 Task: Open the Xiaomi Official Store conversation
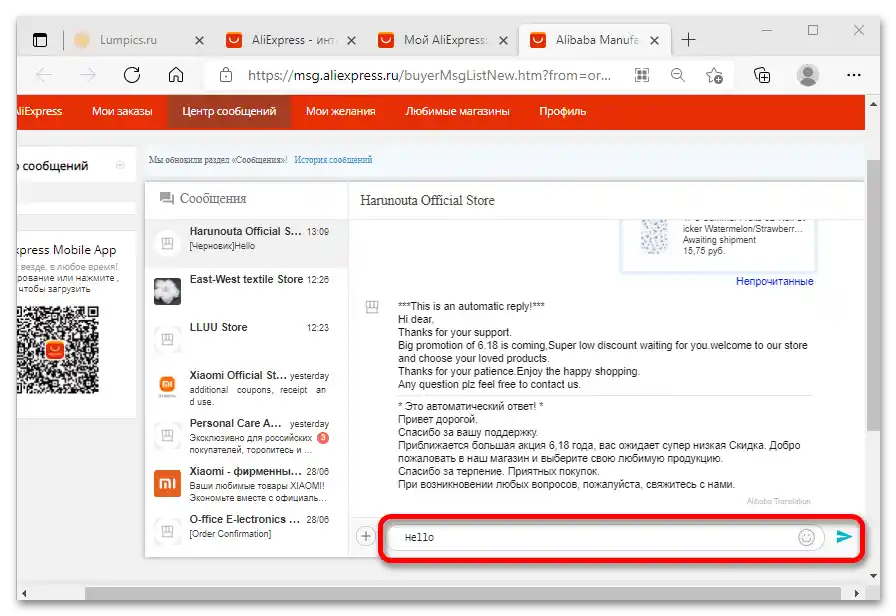pos(246,387)
